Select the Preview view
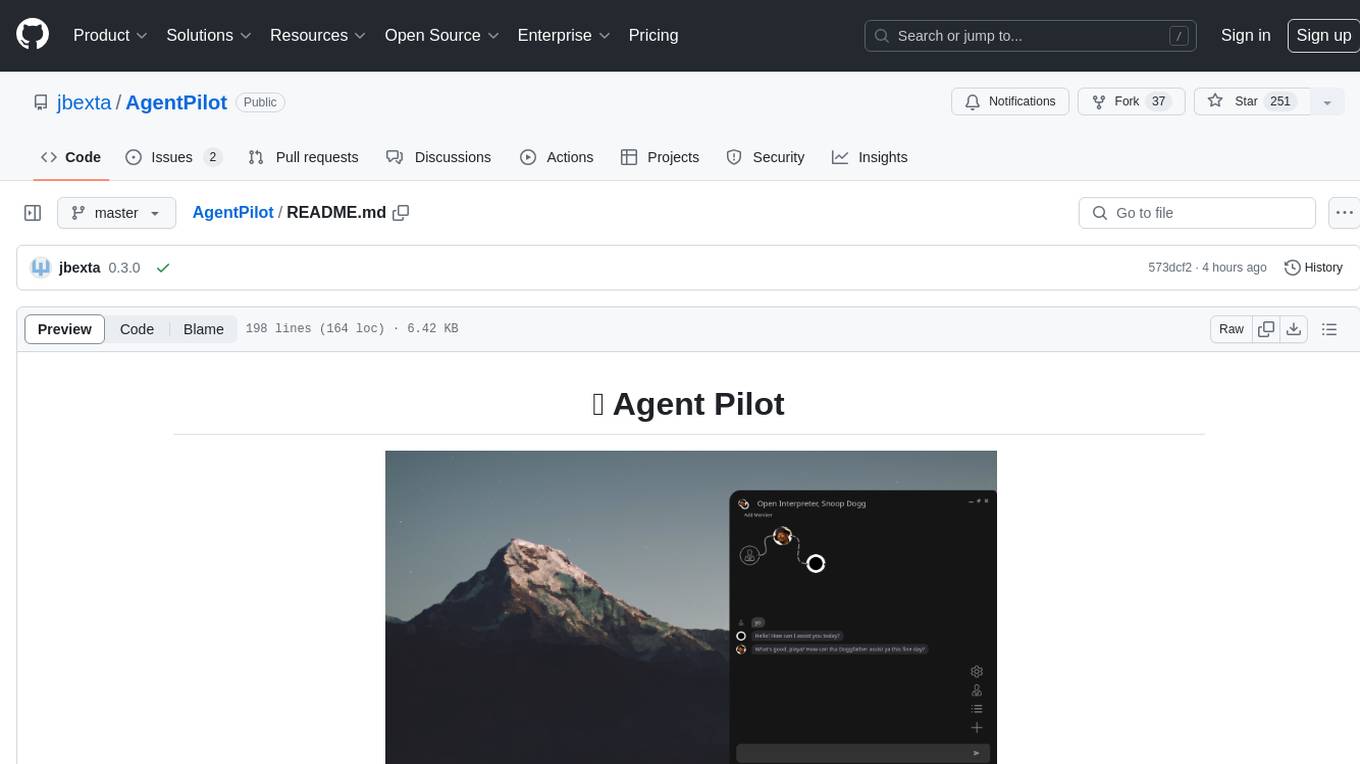This screenshot has height=764, width=1360. tap(65, 329)
